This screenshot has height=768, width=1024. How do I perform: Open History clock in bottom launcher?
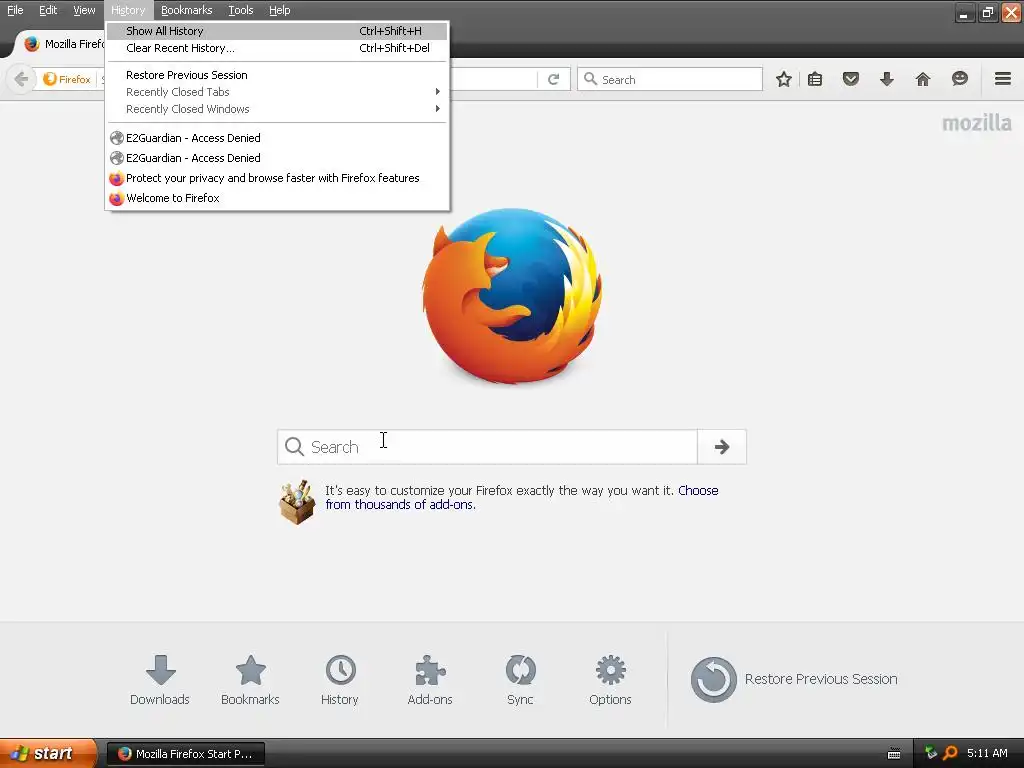pyautogui.click(x=340, y=680)
